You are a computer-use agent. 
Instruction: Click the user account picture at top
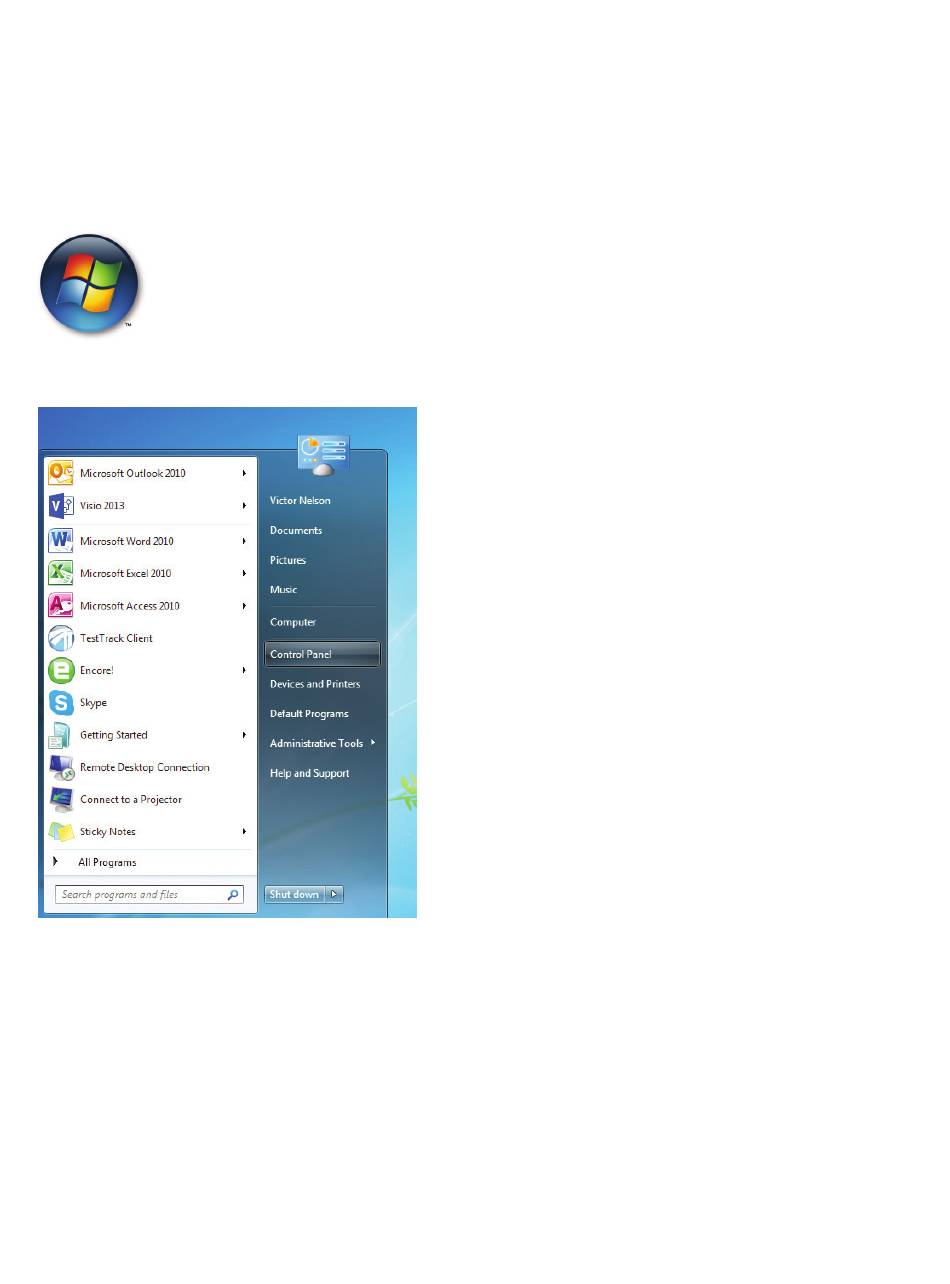(x=323, y=455)
